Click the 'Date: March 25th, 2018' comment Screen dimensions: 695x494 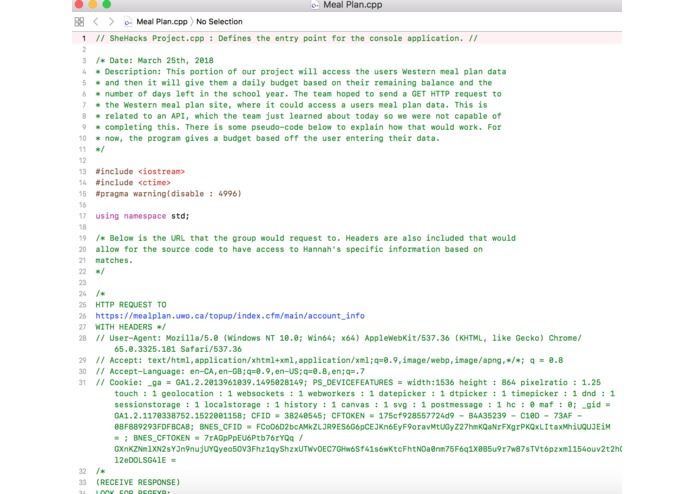155,61
